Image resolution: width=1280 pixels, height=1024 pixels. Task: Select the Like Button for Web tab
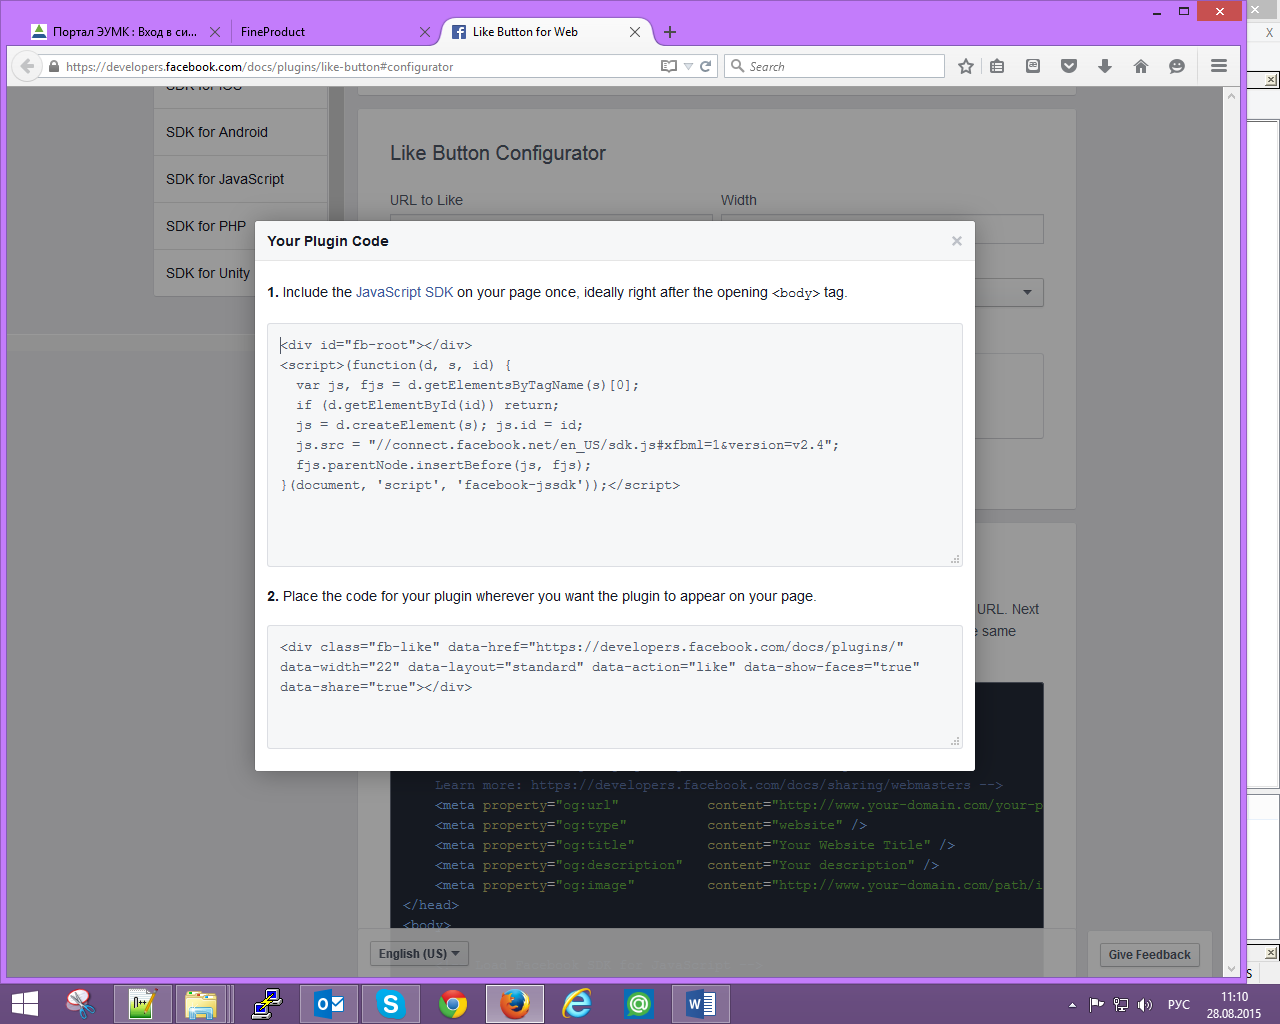pyautogui.click(x=547, y=32)
